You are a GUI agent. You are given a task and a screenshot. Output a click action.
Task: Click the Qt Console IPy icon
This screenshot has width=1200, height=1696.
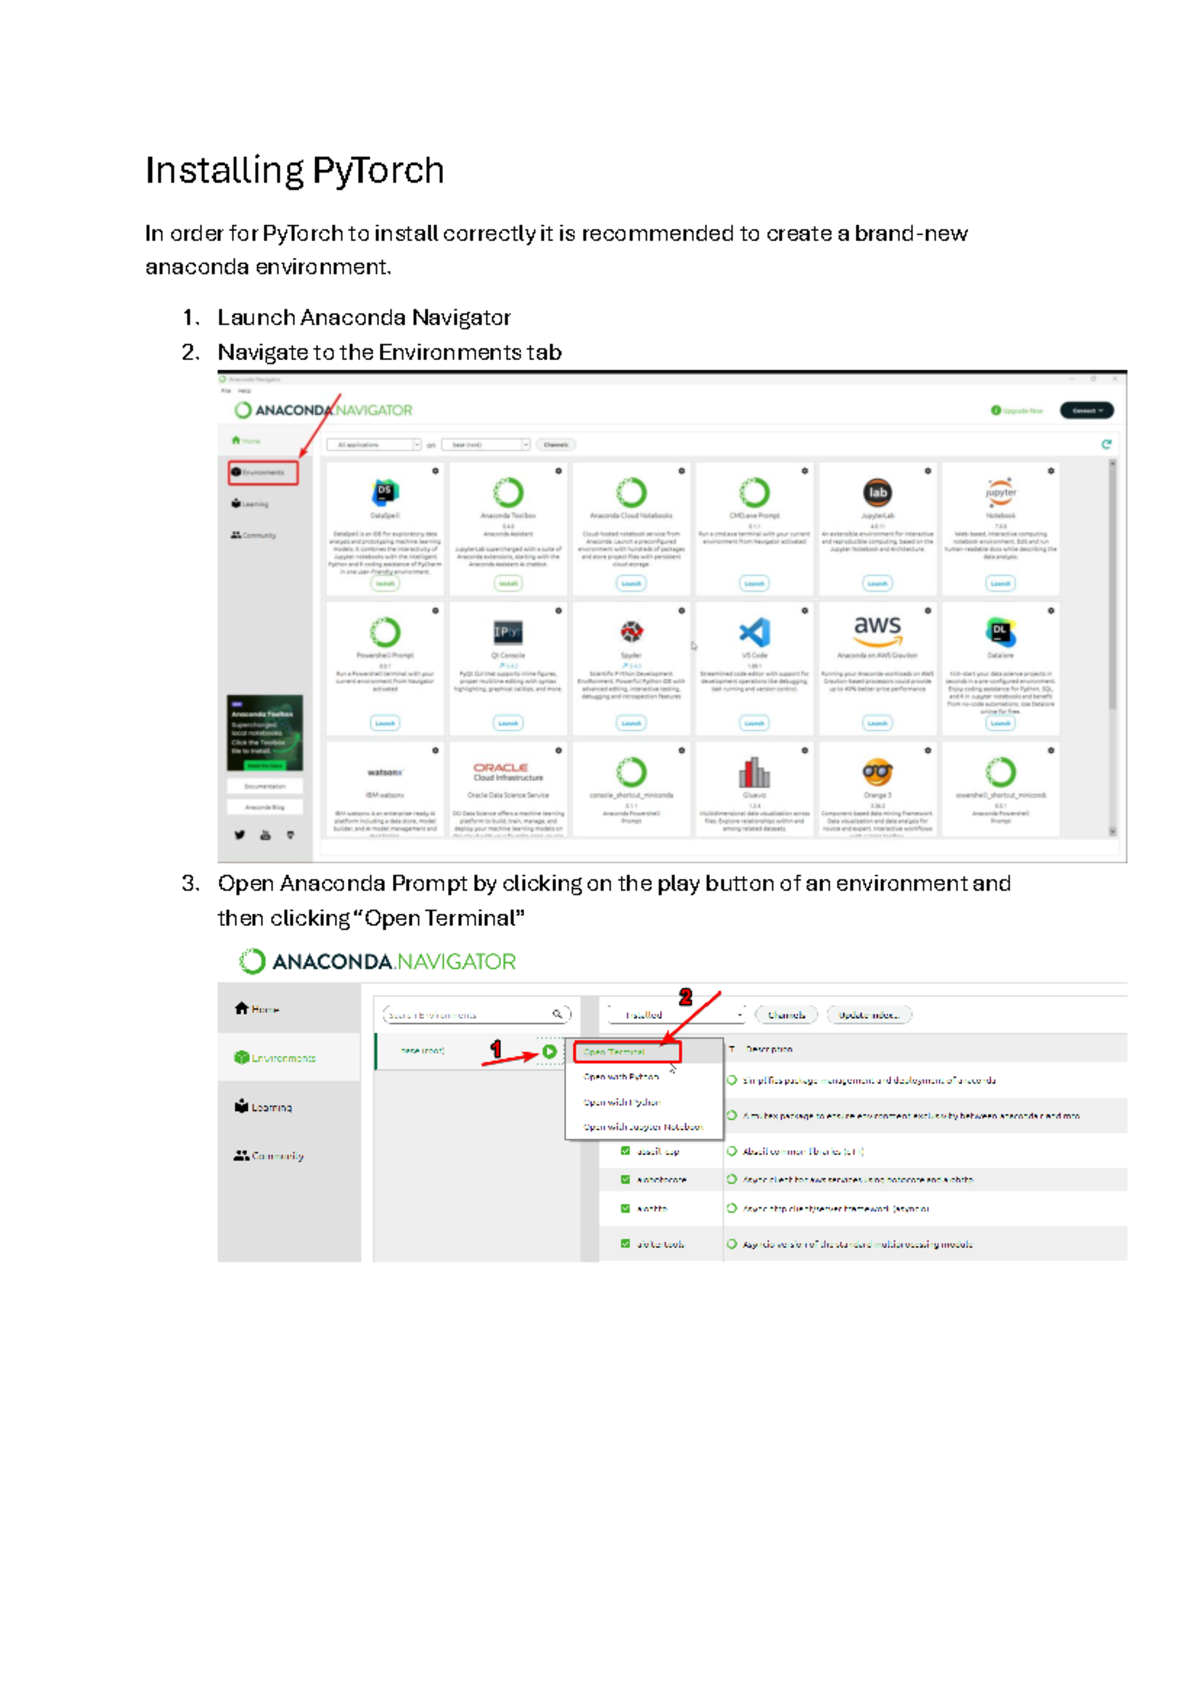tap(508, 632)
